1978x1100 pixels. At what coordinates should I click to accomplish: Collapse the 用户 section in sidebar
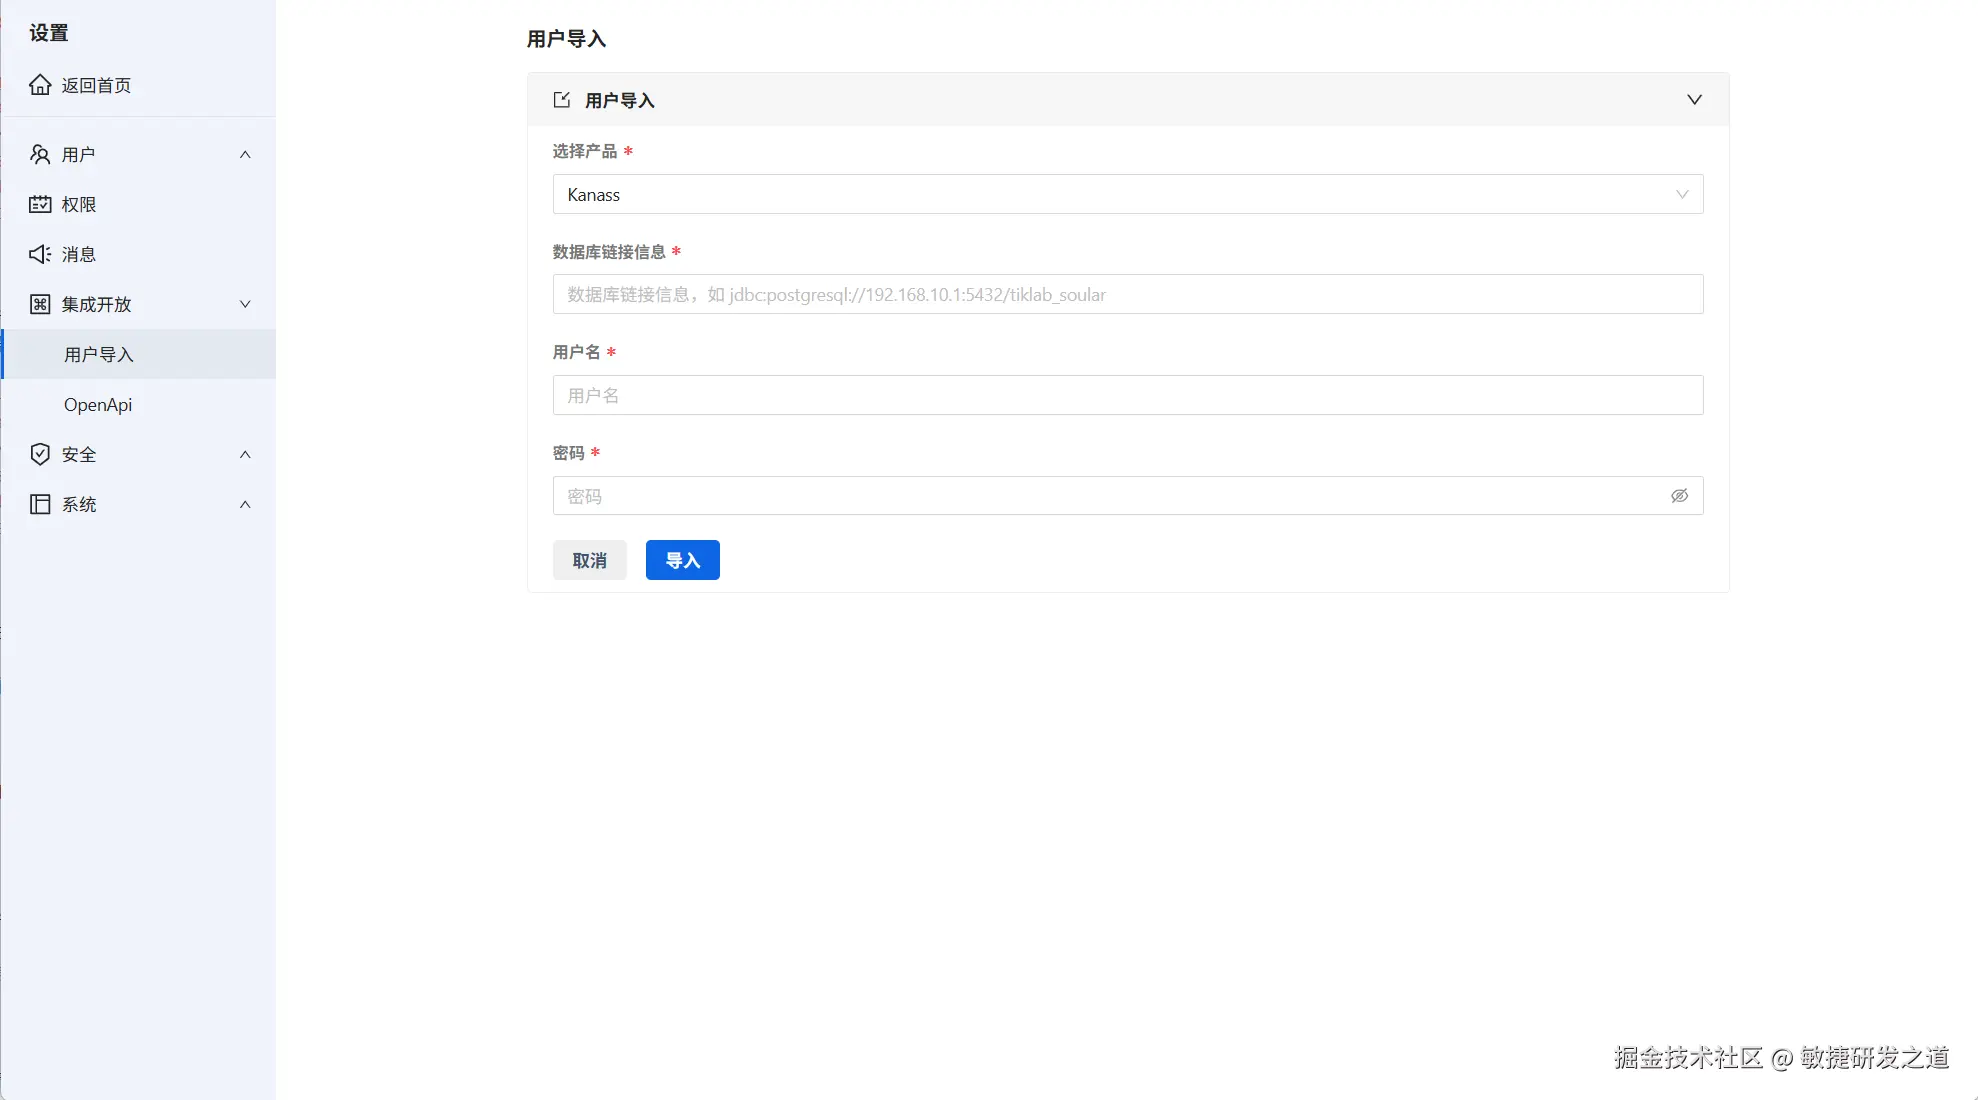[245, 154]
